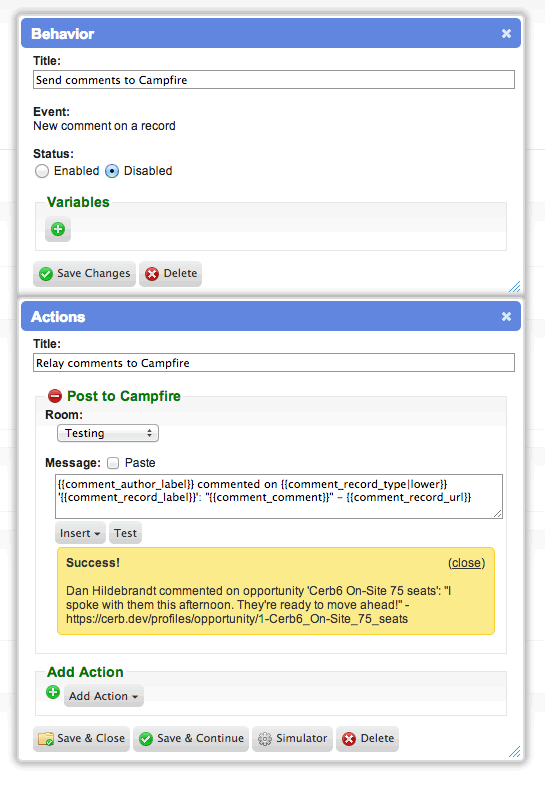
Task: Select the Enabled status radio button
Action: (42, 171)
